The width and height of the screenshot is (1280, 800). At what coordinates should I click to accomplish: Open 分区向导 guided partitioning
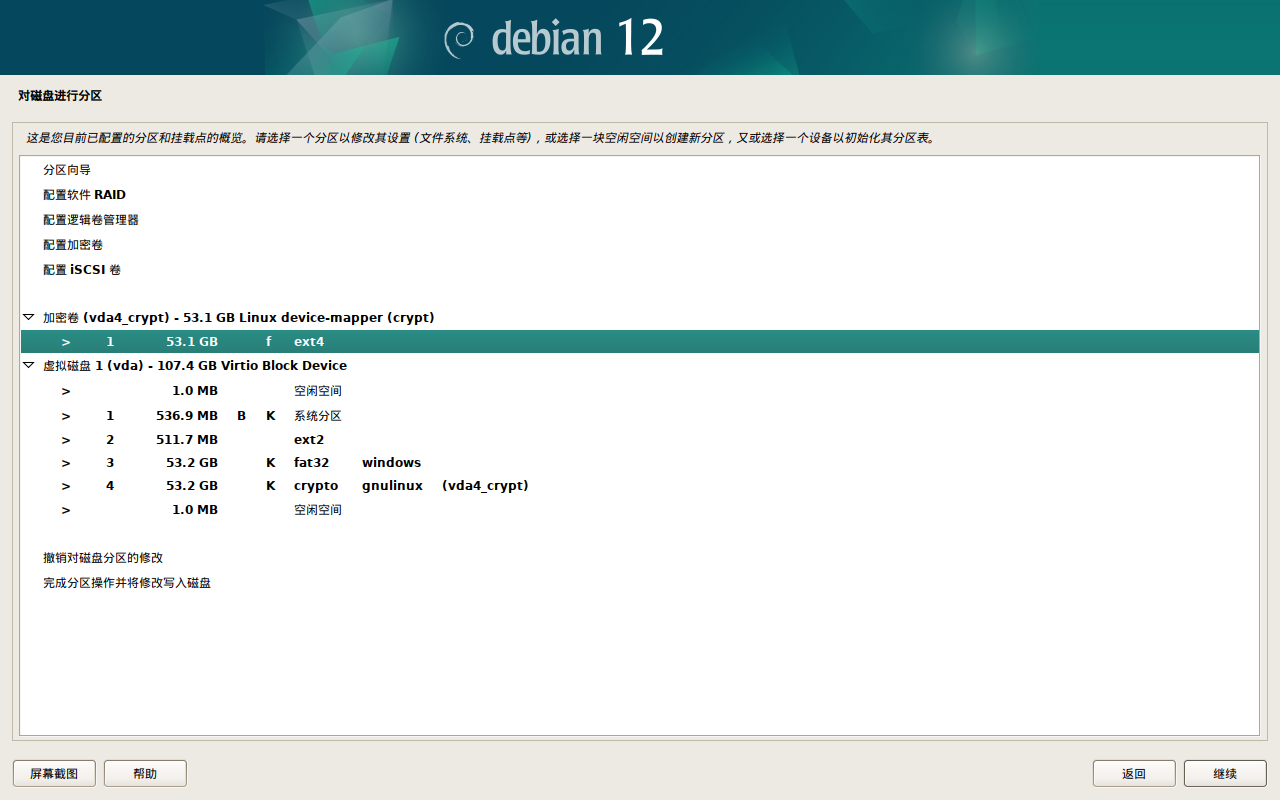639,170
